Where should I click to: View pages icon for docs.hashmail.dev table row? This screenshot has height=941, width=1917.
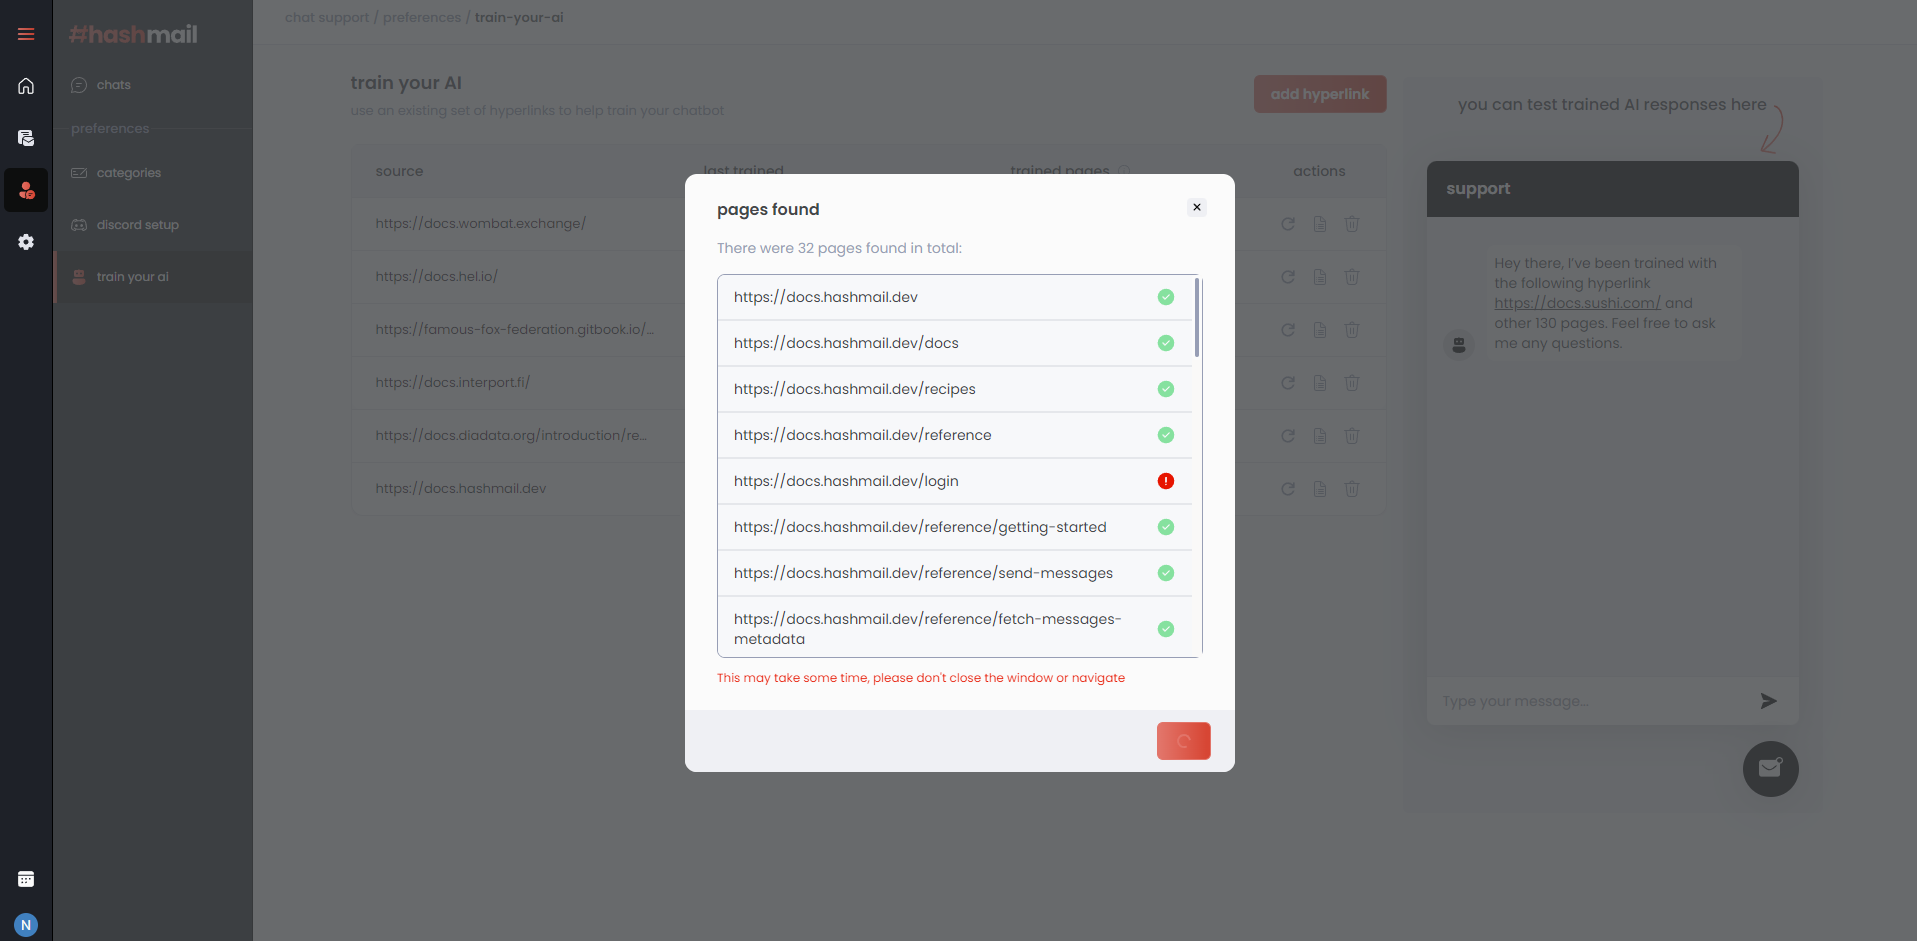point(1320,489)
